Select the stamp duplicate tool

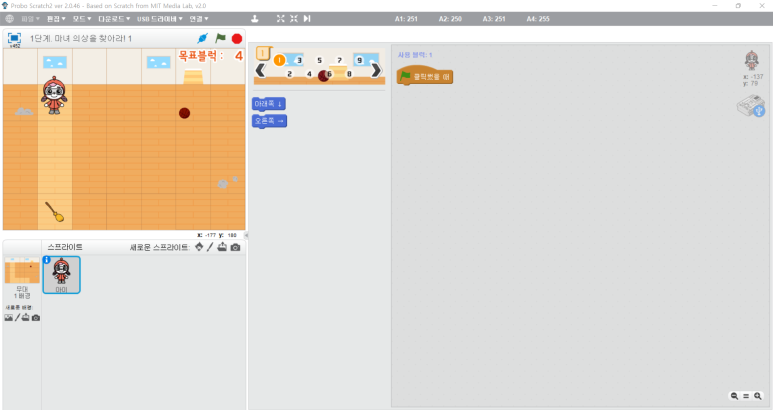(x=255, y=19)
